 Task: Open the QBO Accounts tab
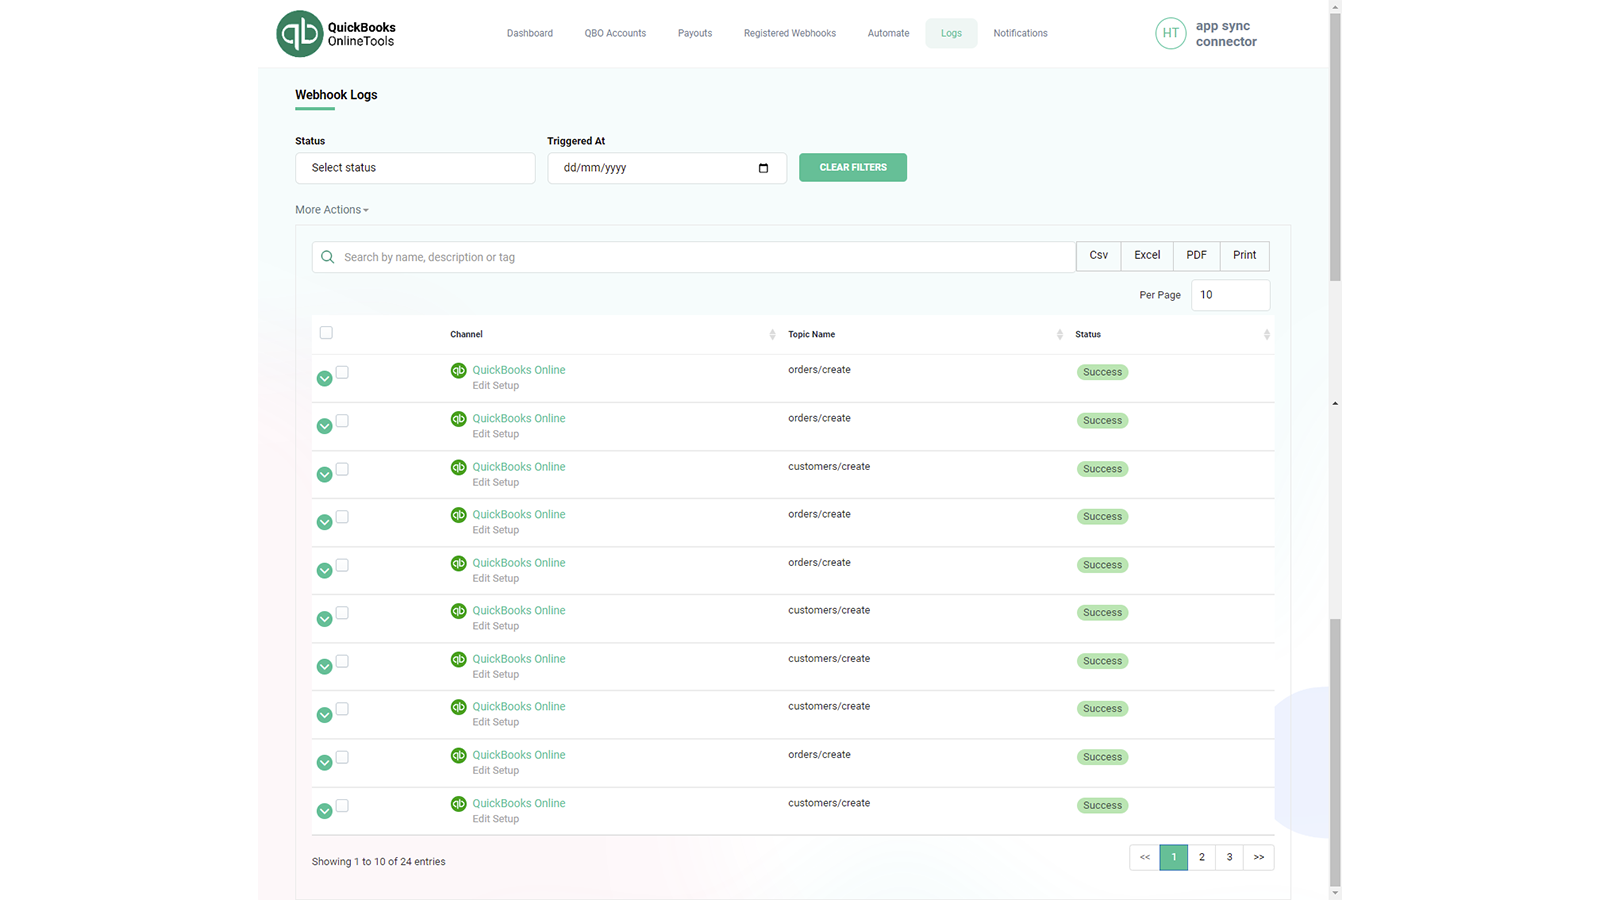615,33
